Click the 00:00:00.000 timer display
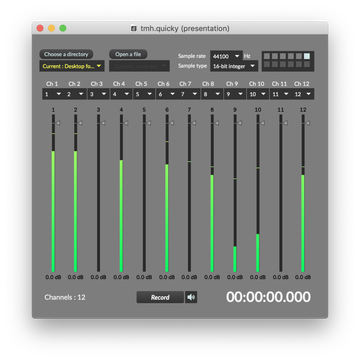Screen dimensions: 360x361 pyautogui.click(x=268, y=297)
